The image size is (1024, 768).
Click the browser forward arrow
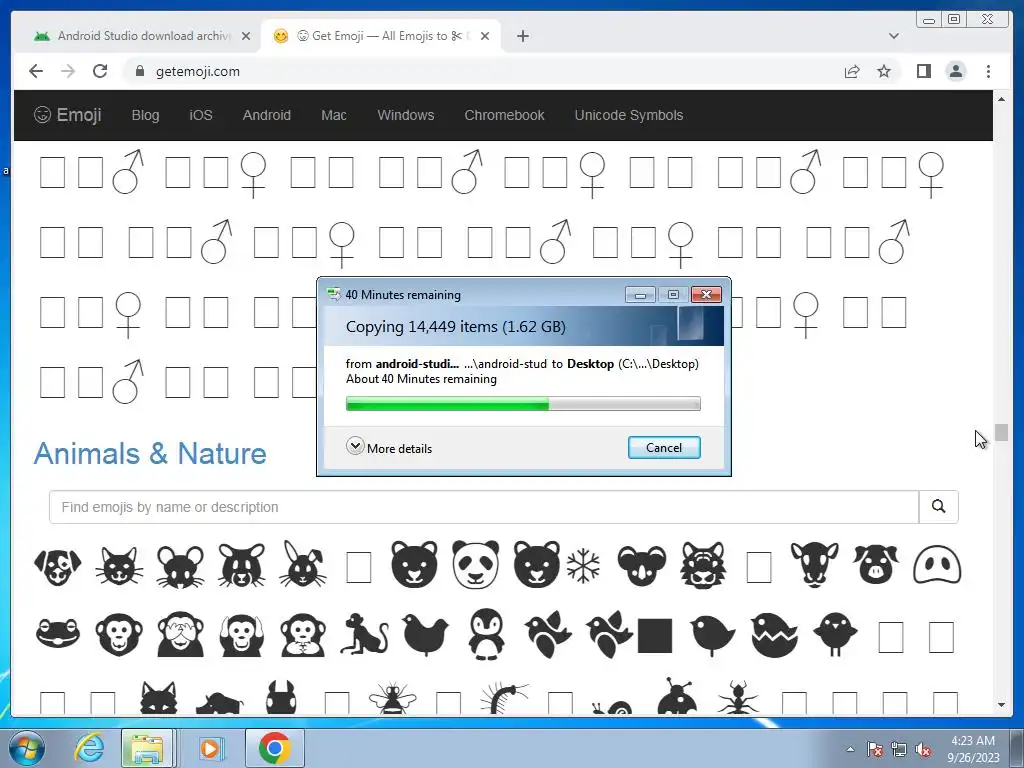(68, 71)
